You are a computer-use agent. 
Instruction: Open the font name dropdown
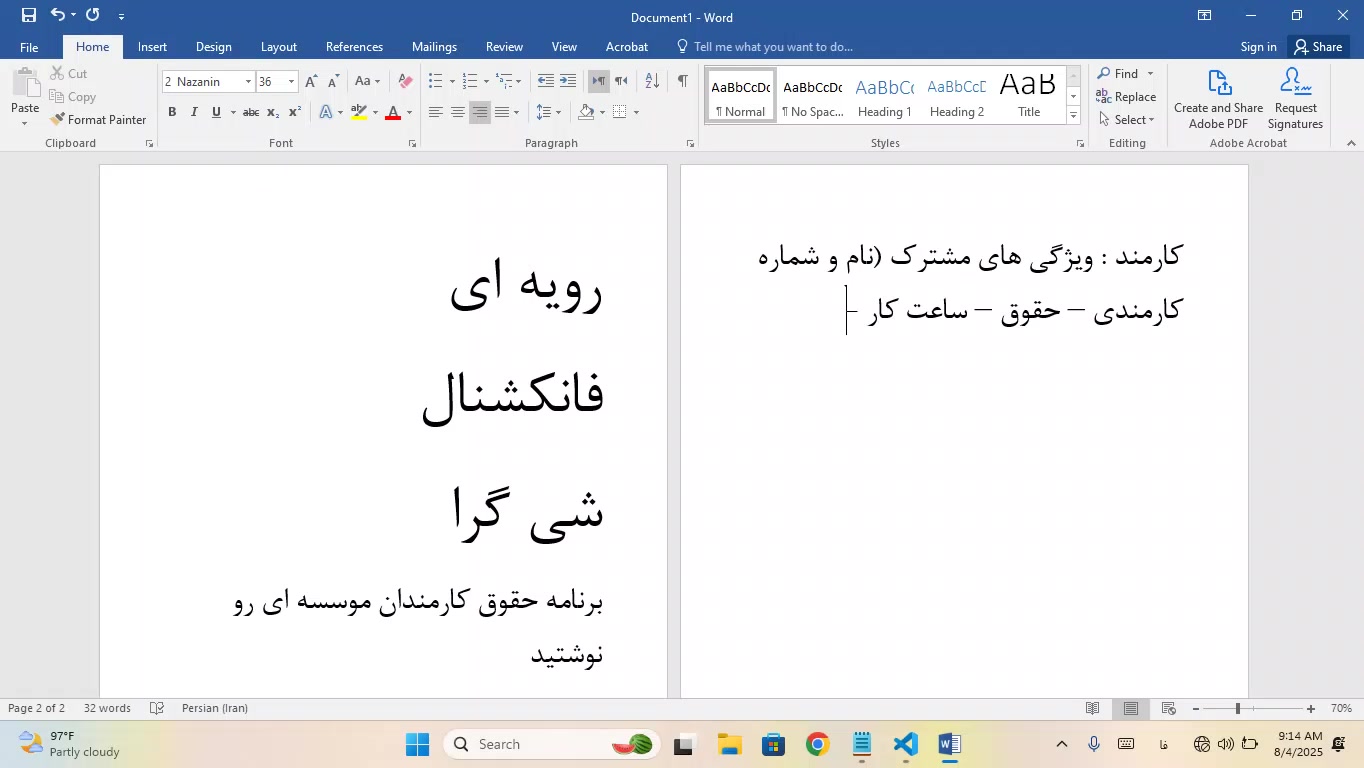click(x=248, y=82)
